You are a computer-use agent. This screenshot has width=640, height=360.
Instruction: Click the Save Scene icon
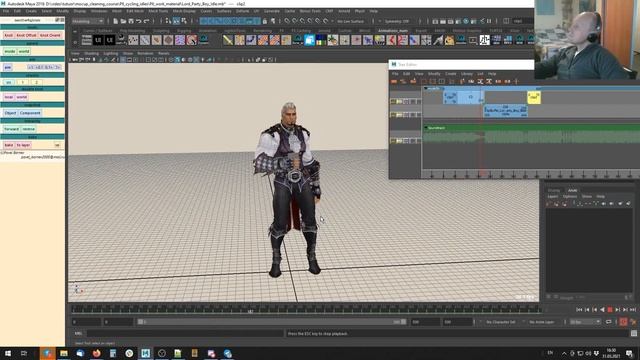tap(131, 21)
